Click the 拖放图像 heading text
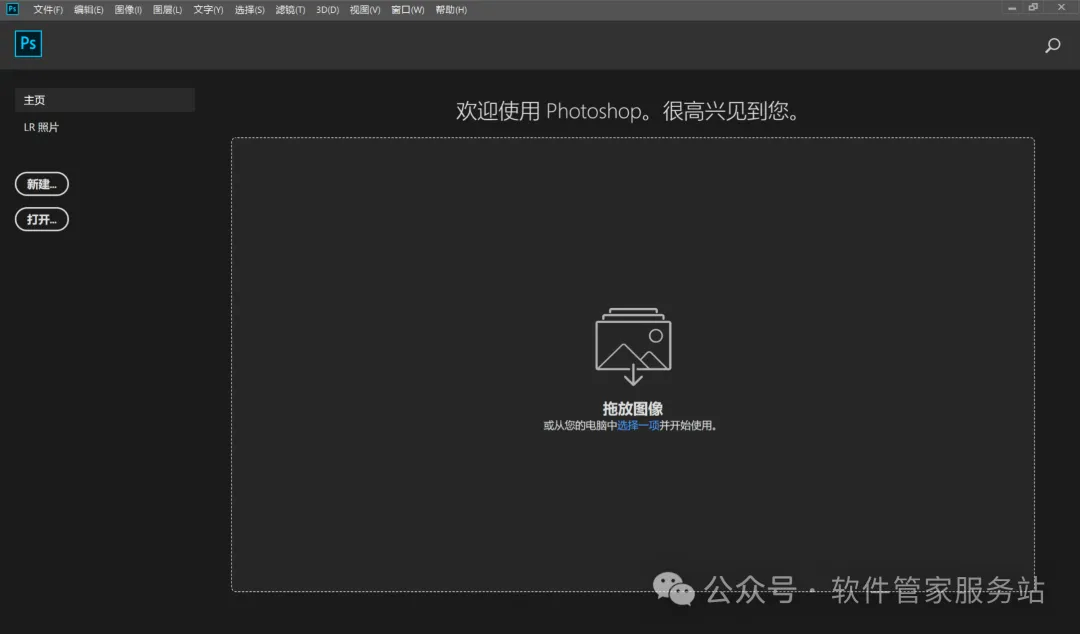1080x634 pixels. [632, 408]
